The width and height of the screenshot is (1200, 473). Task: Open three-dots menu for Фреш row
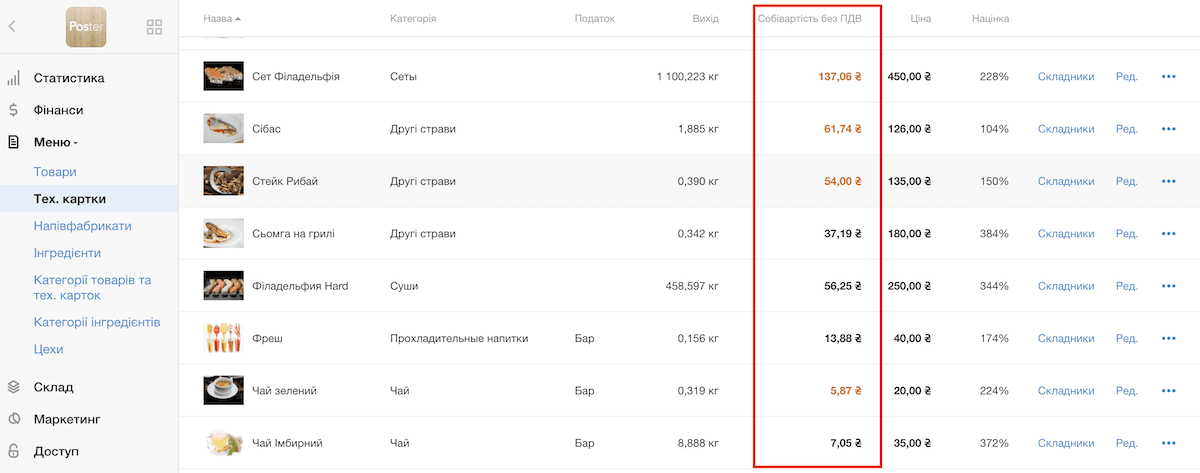(x=1168, y=339)
